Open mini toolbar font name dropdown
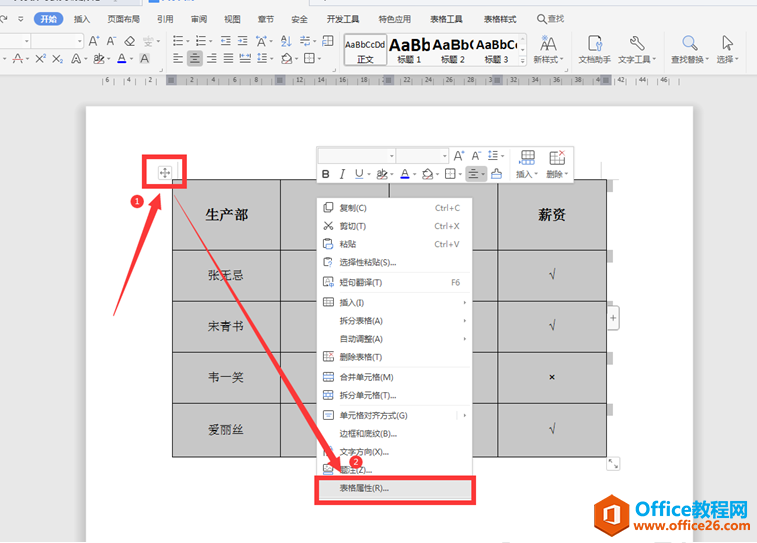Viewport: 757px width, 543px height. point(392,156)
